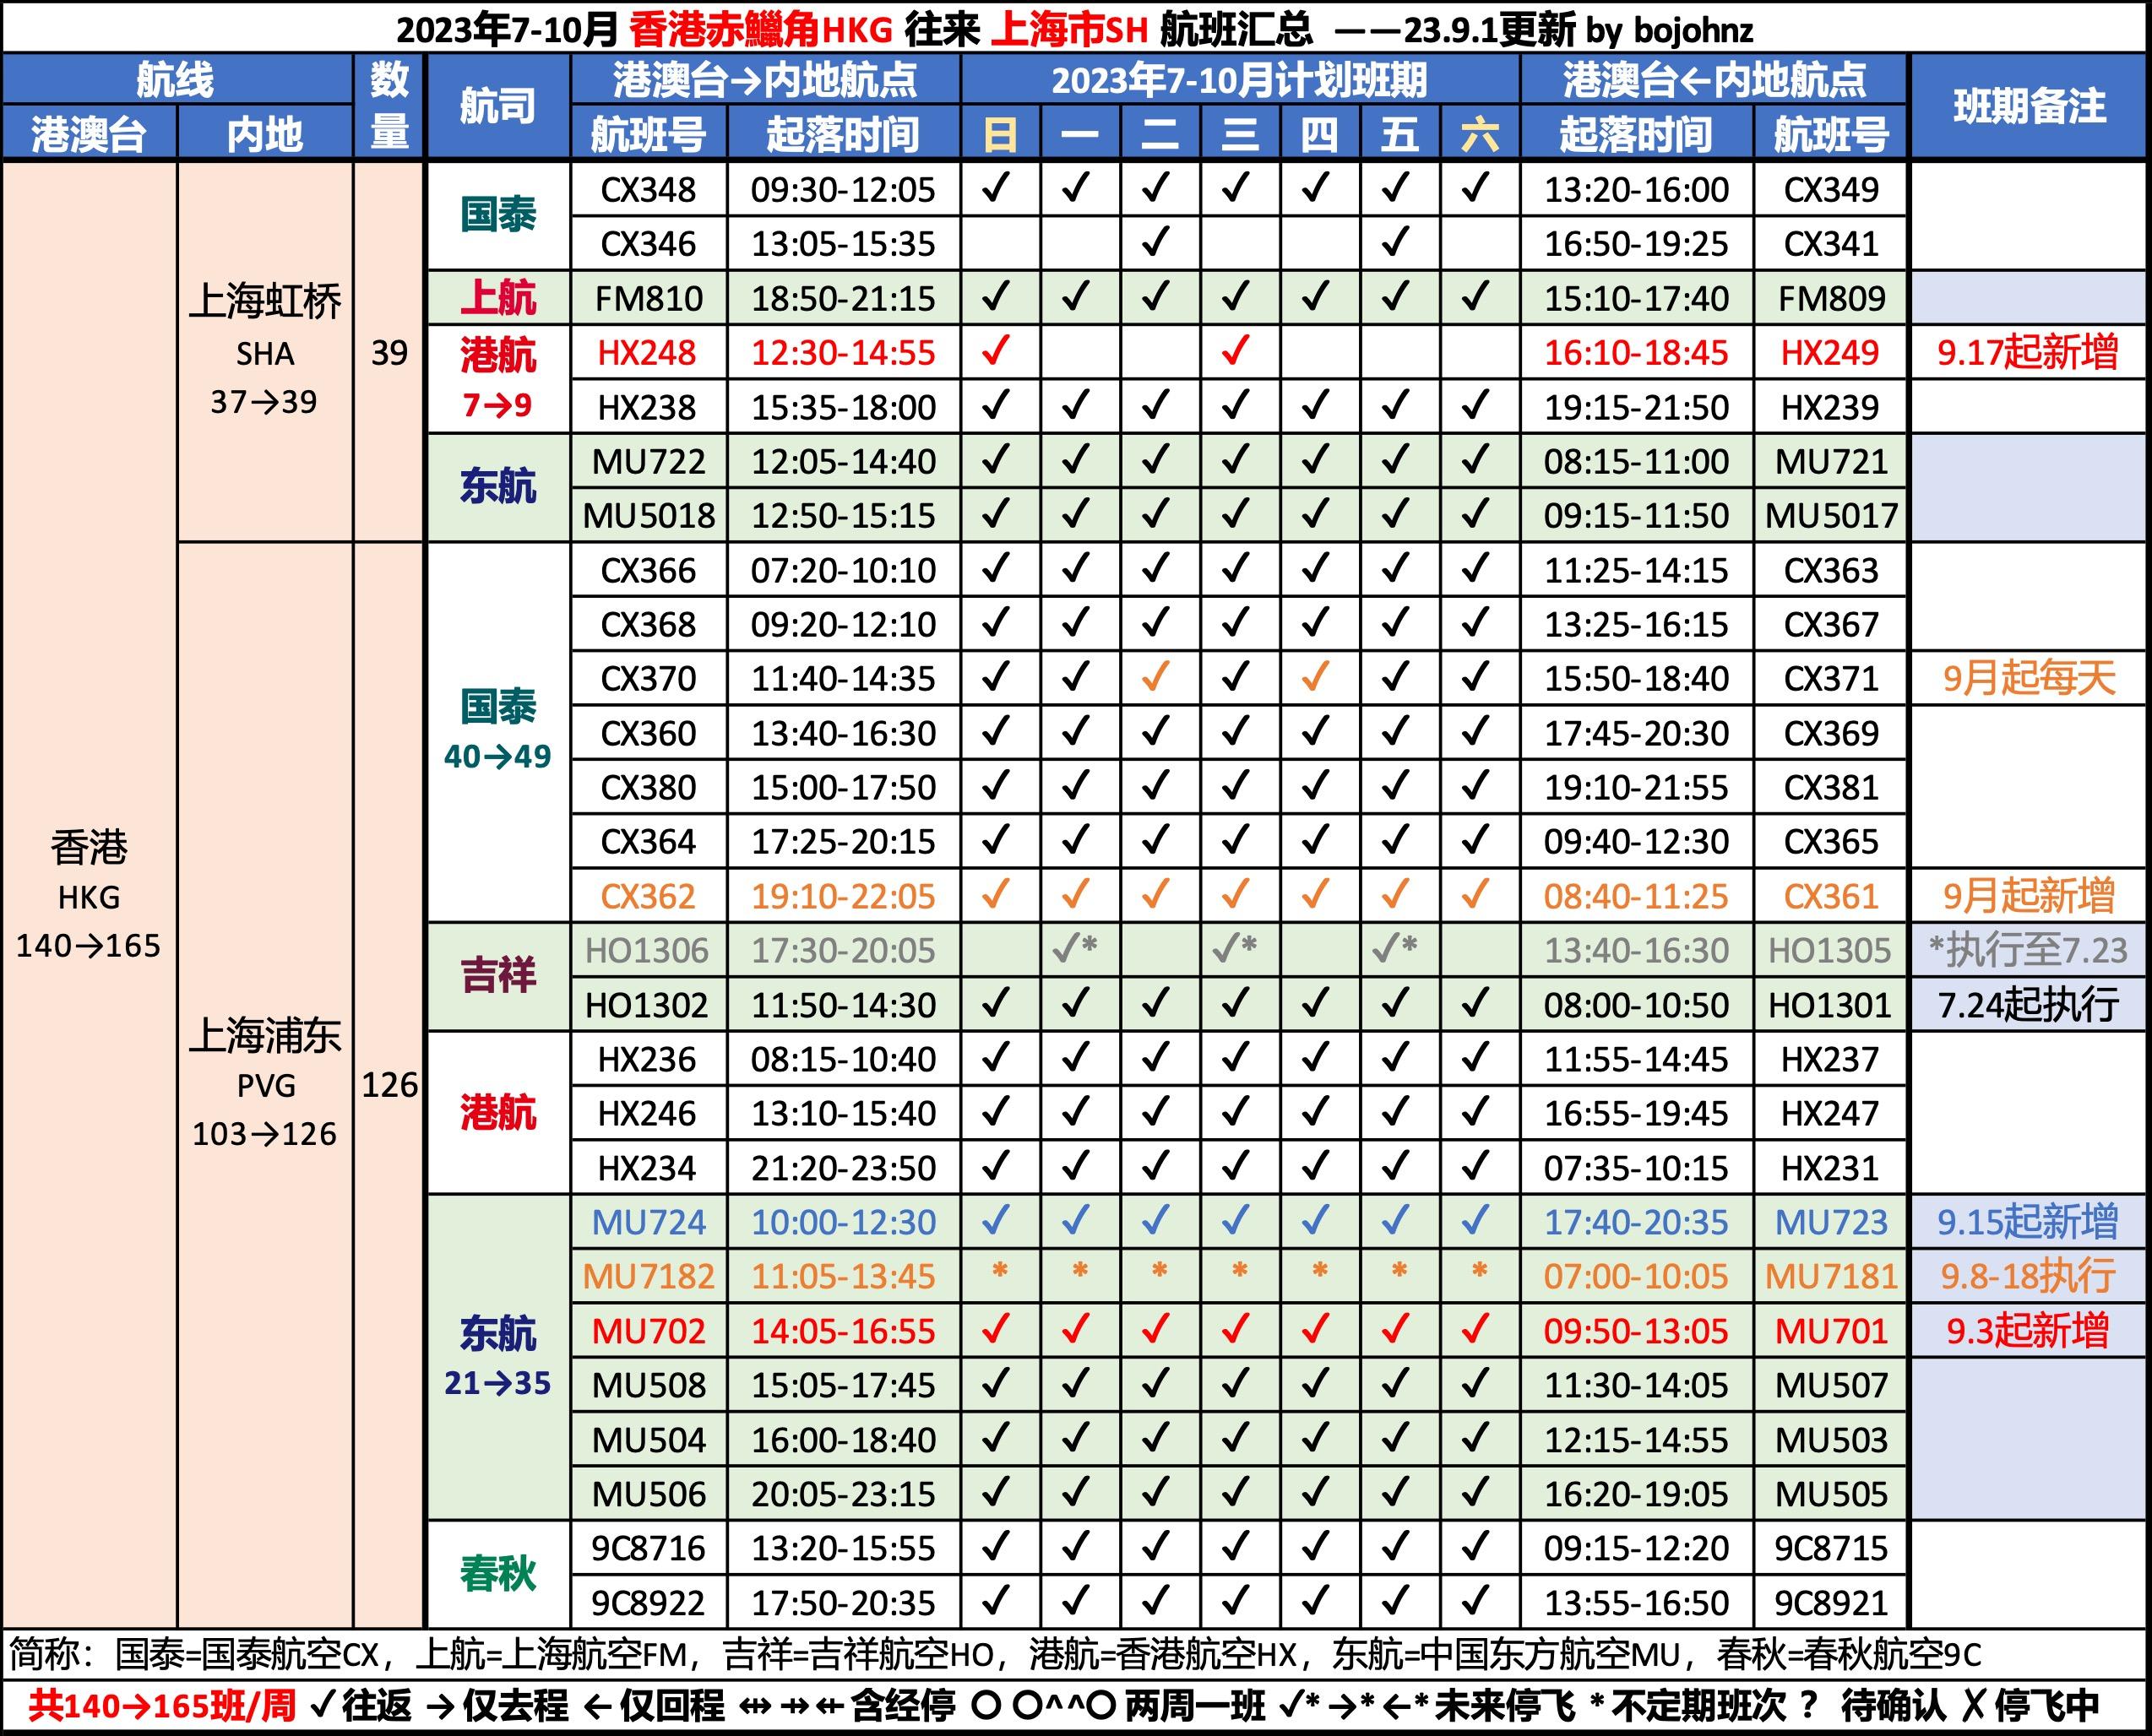
Task: Click the 吉祥 airline label
Action: (497, 977)
